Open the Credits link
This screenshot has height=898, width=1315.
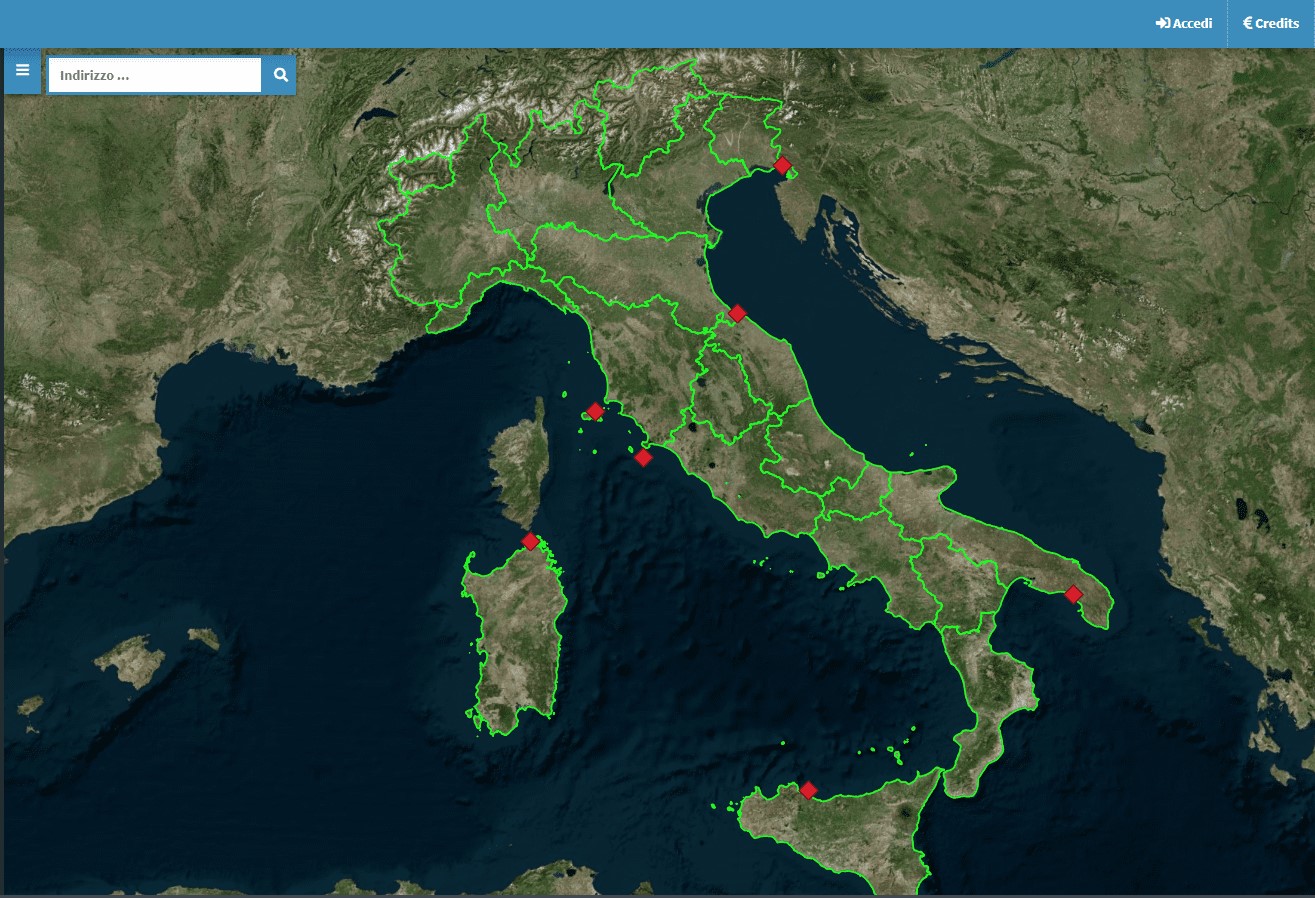[1271, 23]
